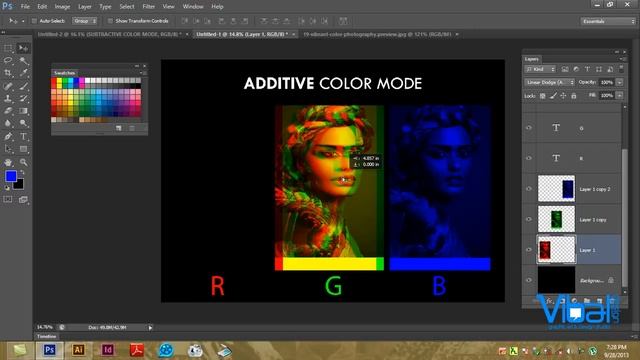Hide Layer 1 copy 2
The height and width of the screenshot is (360, 640).
pyautogui.click(x=529, y=189)
